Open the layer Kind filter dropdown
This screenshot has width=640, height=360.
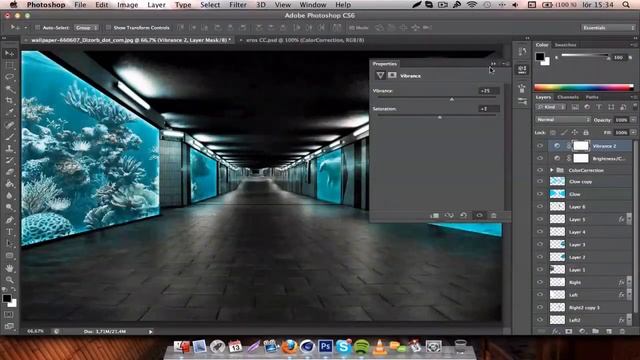[550, 107]
